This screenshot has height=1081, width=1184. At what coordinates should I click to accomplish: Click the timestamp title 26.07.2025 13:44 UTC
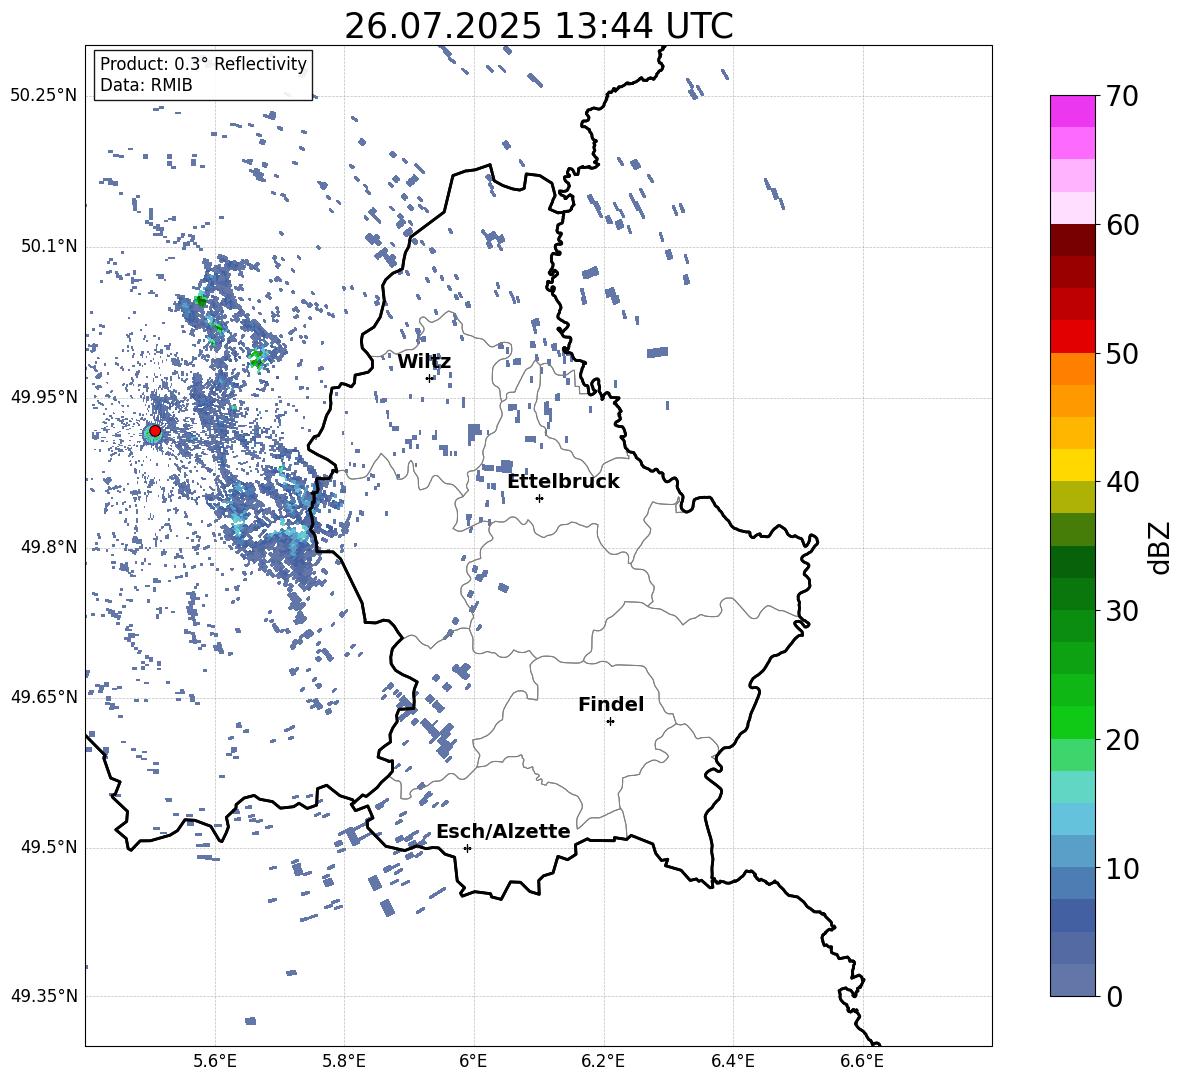tap(538, 26)
